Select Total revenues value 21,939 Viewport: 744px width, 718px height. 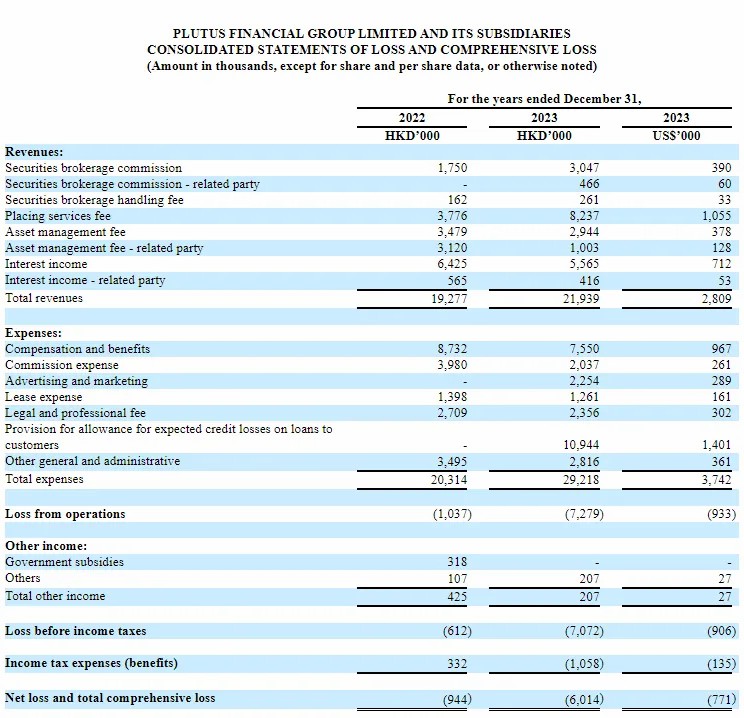581,298
